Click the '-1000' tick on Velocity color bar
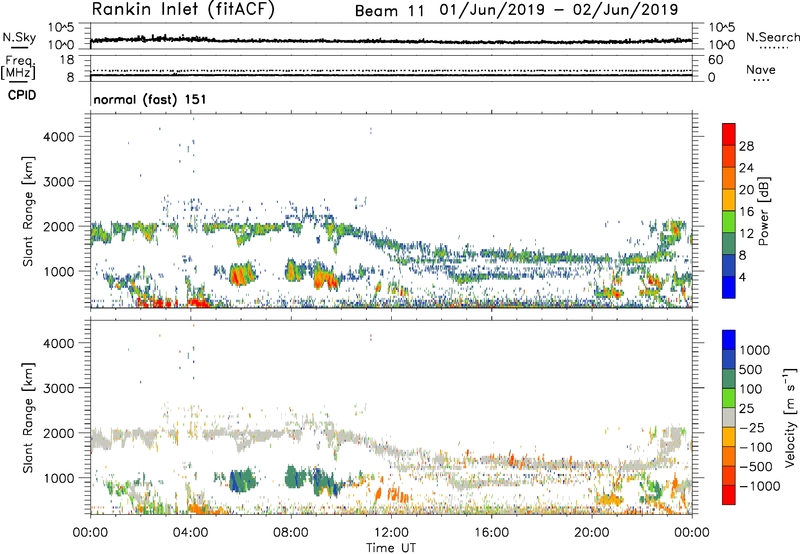800x554 pixels. (759, 486)
